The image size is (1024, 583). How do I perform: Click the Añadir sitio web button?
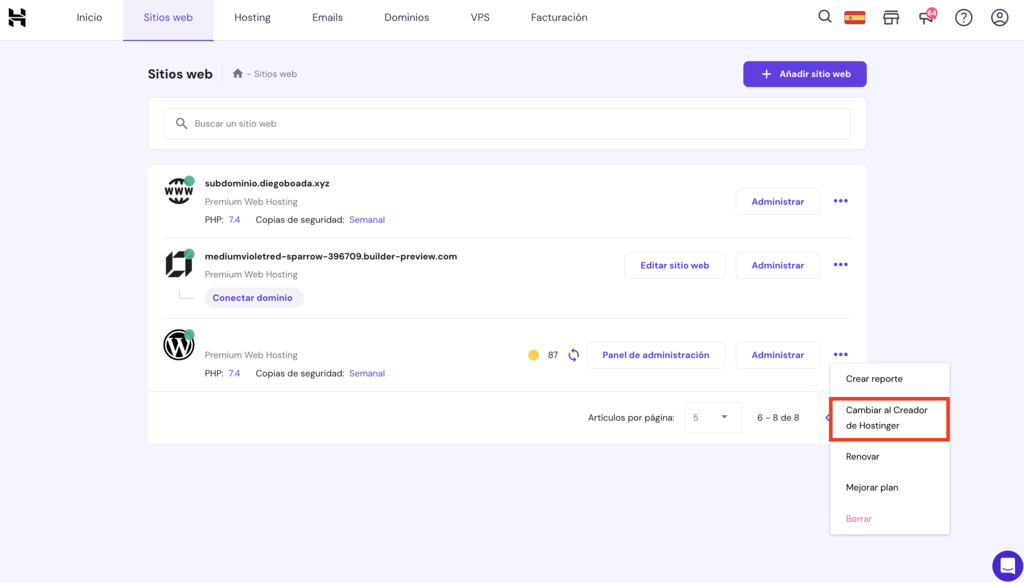click(x=804, y=73)
